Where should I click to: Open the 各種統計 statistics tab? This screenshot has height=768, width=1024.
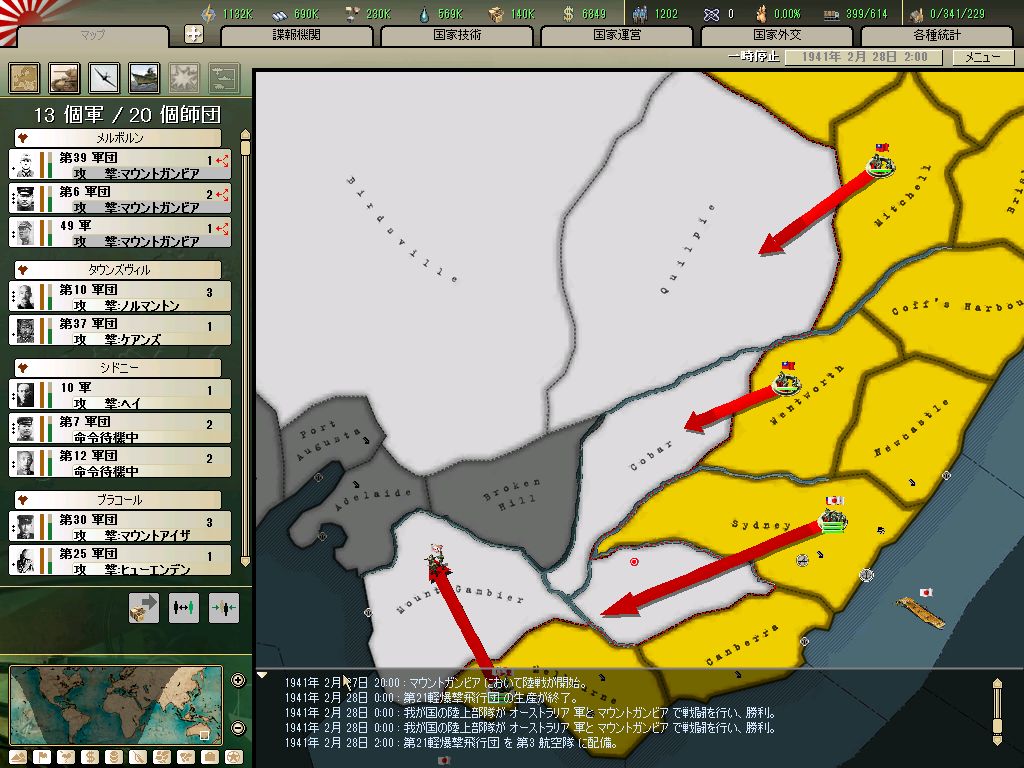937,36
